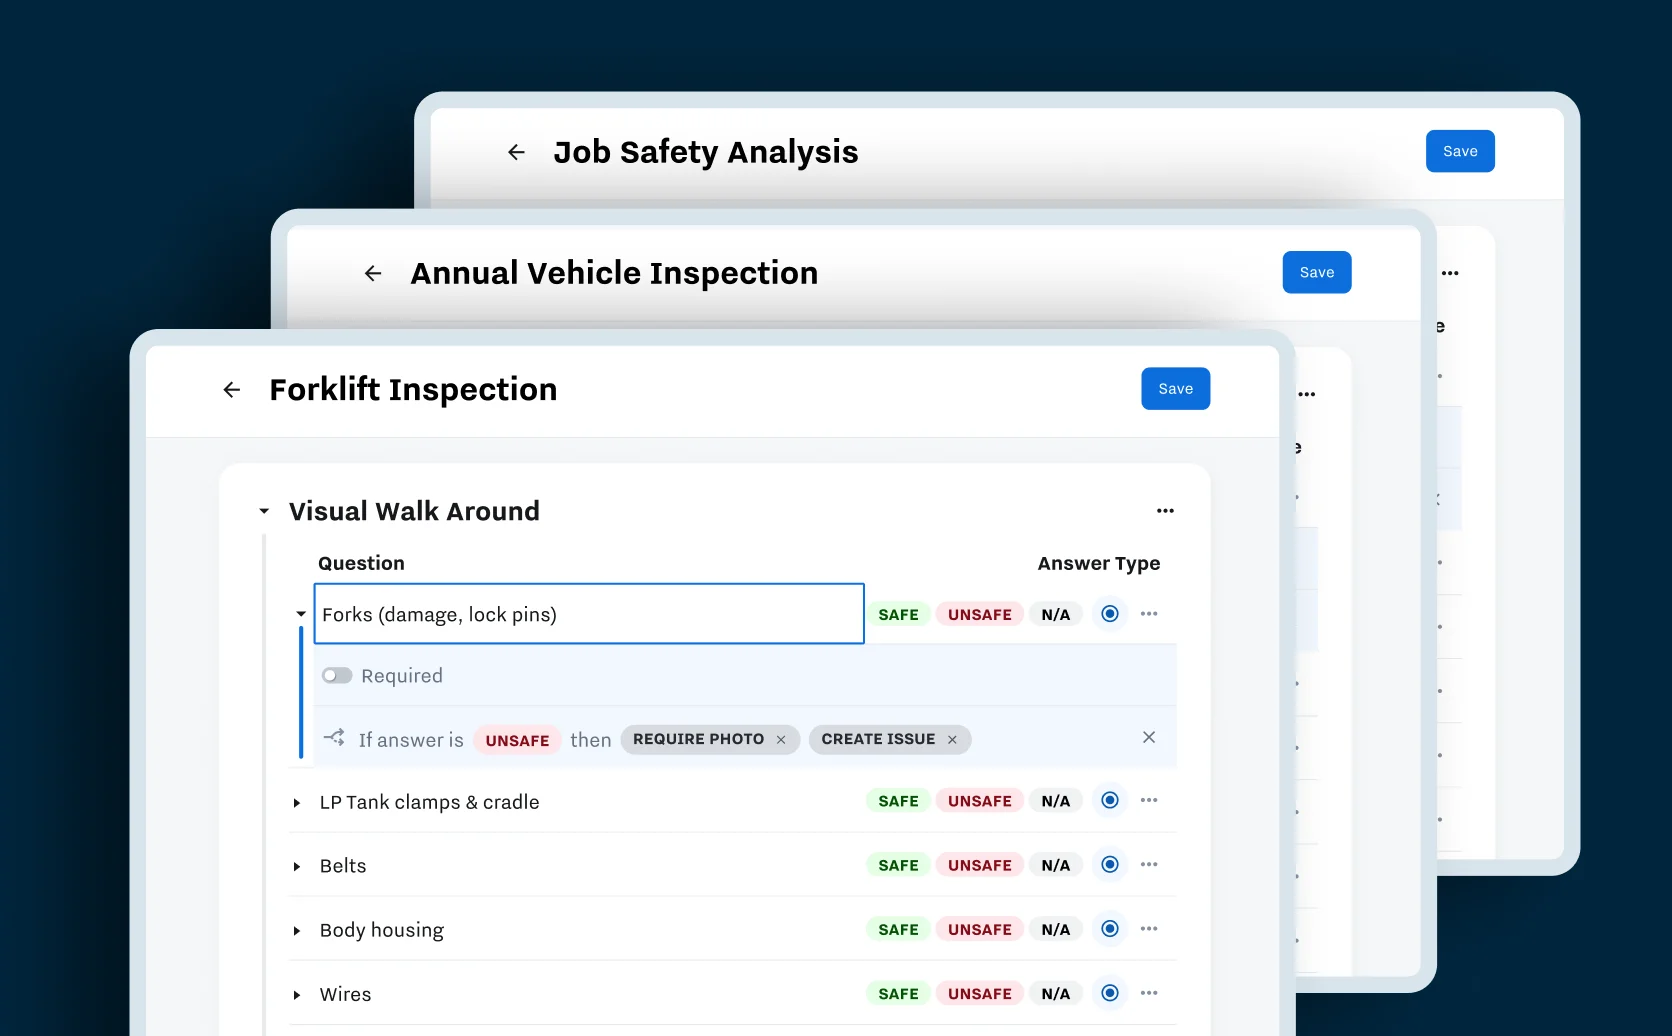
Task: Collapse the Forks question details
Action: (299, 614)
